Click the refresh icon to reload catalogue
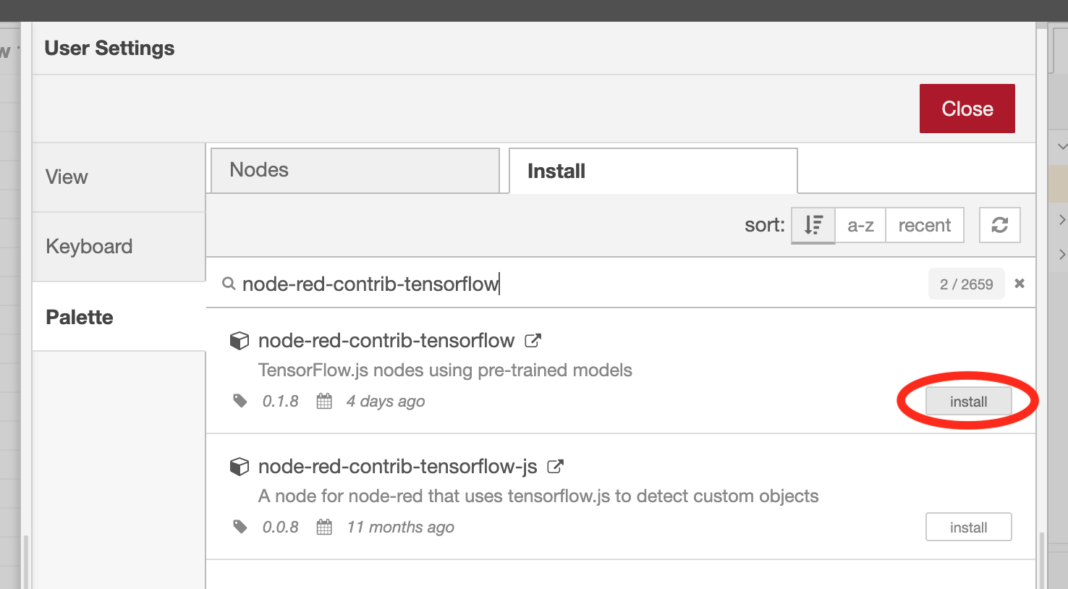This screenshot has height=589, width=1068. point(999,225)
